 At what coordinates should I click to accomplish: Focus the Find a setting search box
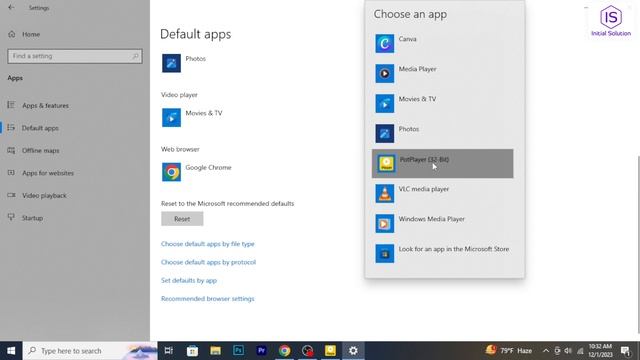tap(75, 56)
